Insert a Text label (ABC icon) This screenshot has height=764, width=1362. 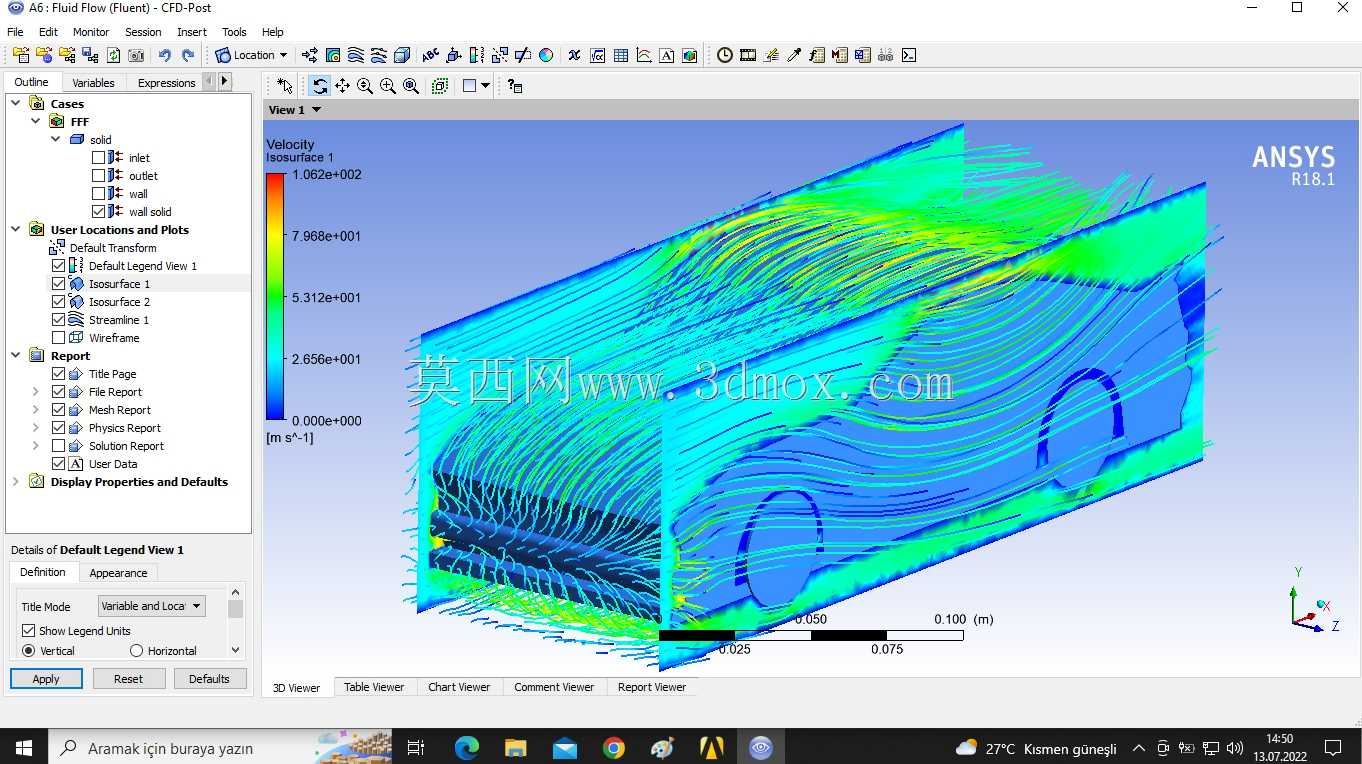coord(430,55)
